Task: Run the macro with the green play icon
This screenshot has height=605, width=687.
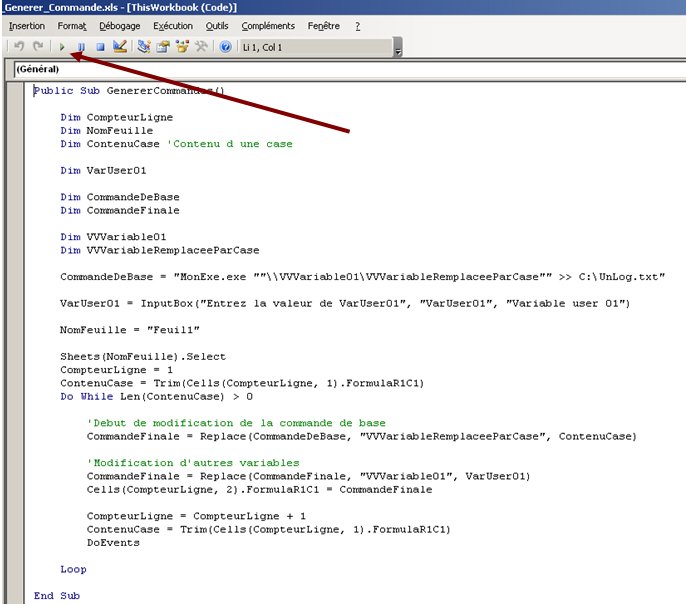Action: click(62, 47)
